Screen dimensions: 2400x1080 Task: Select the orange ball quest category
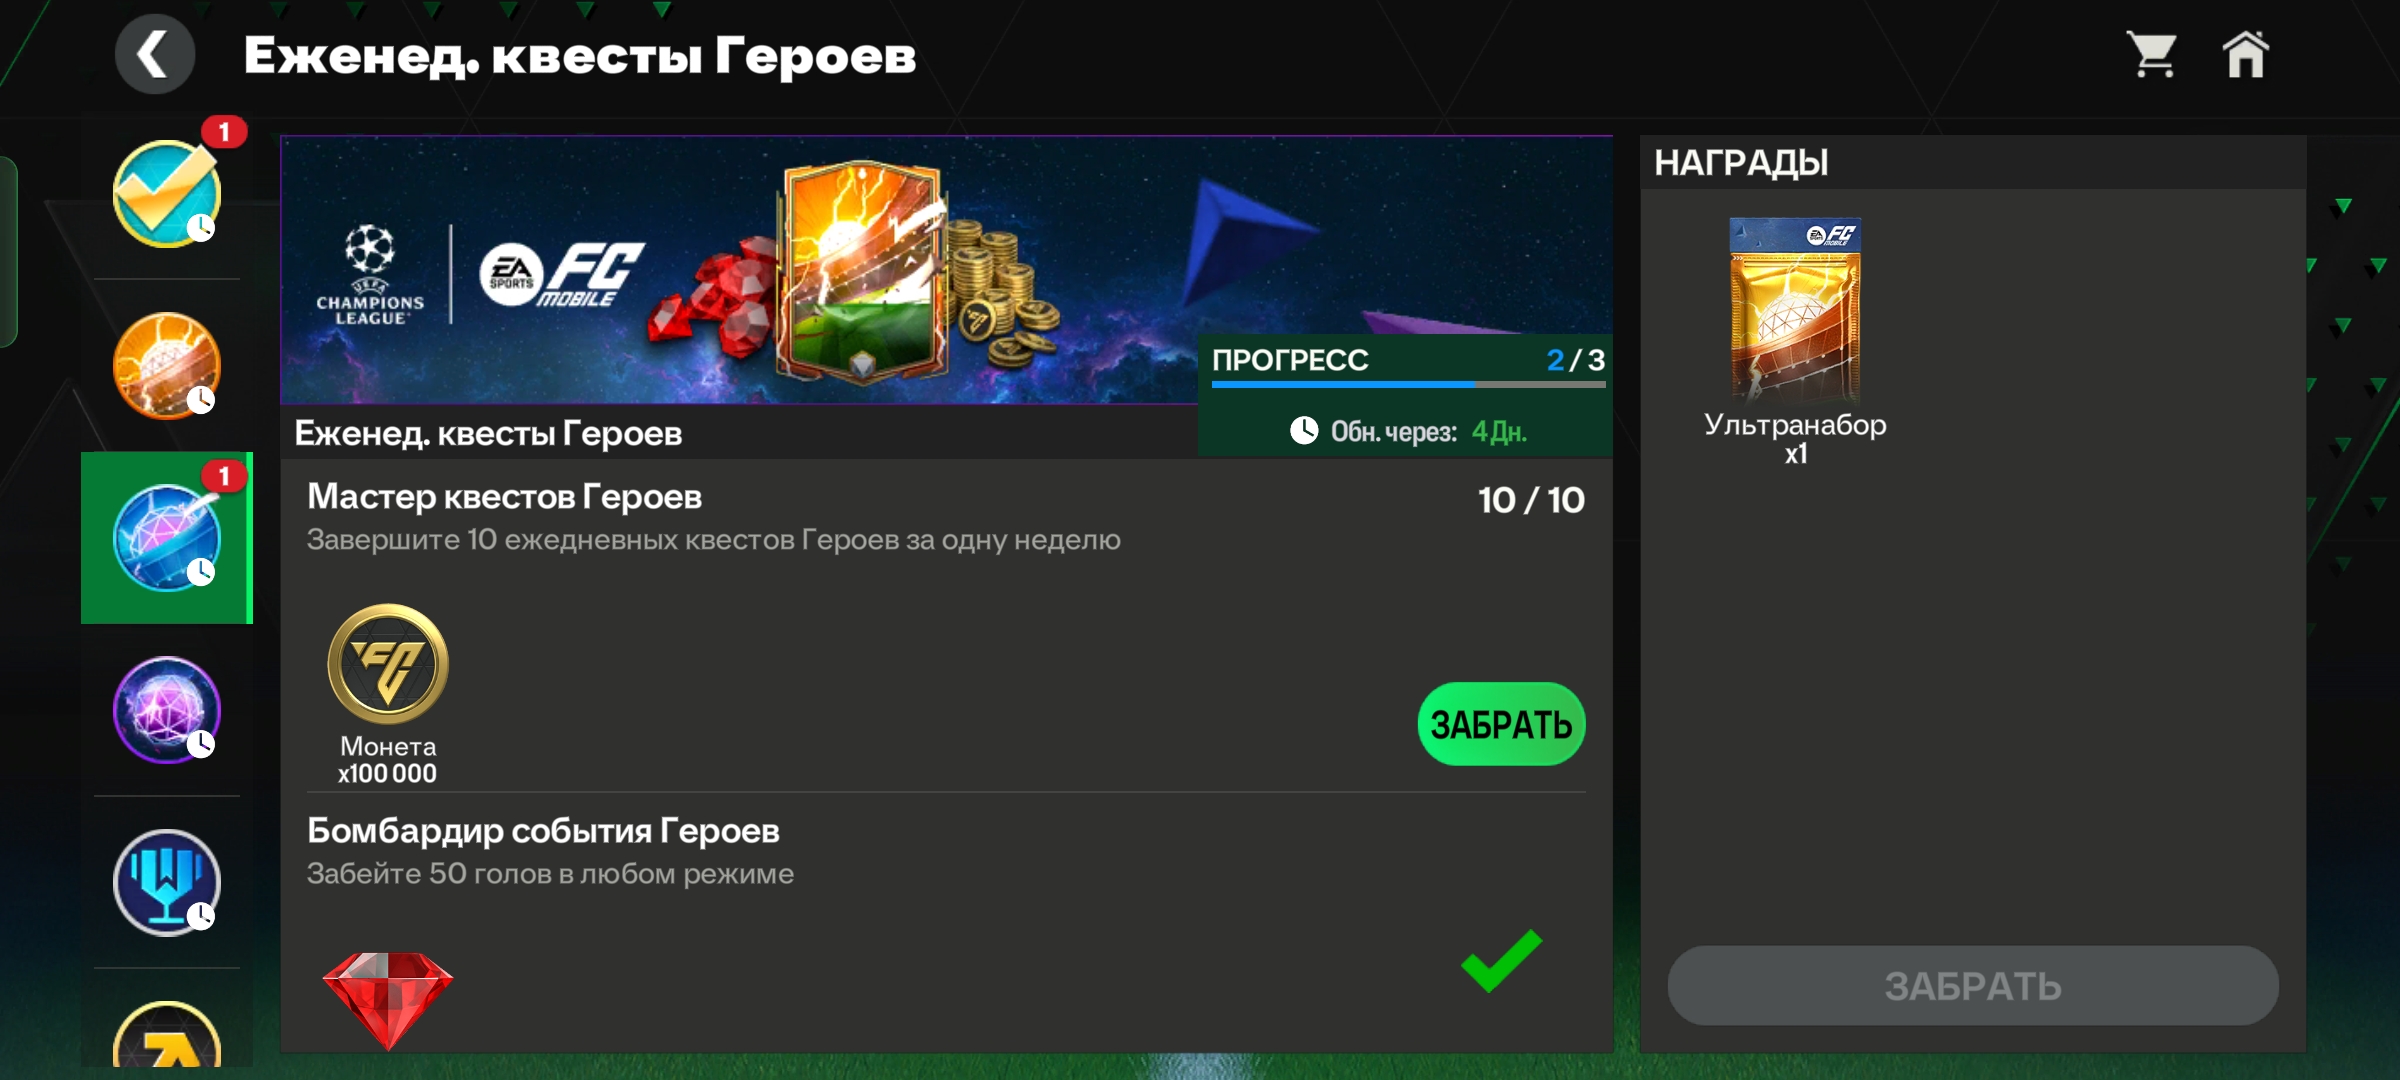(167, 366)
